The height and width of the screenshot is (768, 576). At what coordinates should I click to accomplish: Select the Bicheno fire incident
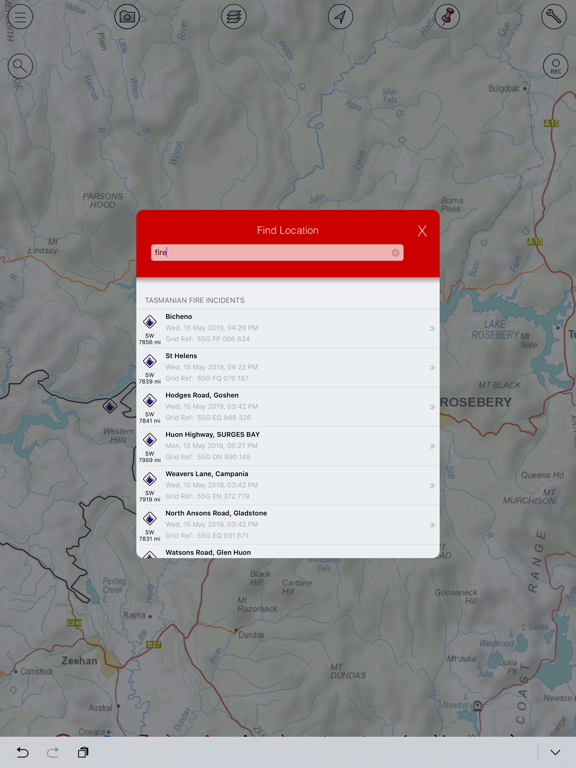pyautogui.click(x=288, y=328)
